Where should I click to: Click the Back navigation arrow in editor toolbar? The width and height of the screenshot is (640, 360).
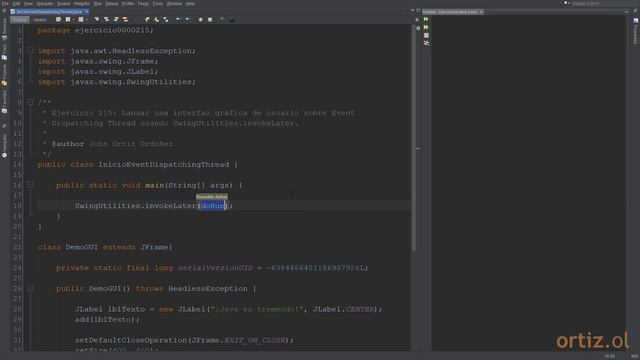(68, 19)
